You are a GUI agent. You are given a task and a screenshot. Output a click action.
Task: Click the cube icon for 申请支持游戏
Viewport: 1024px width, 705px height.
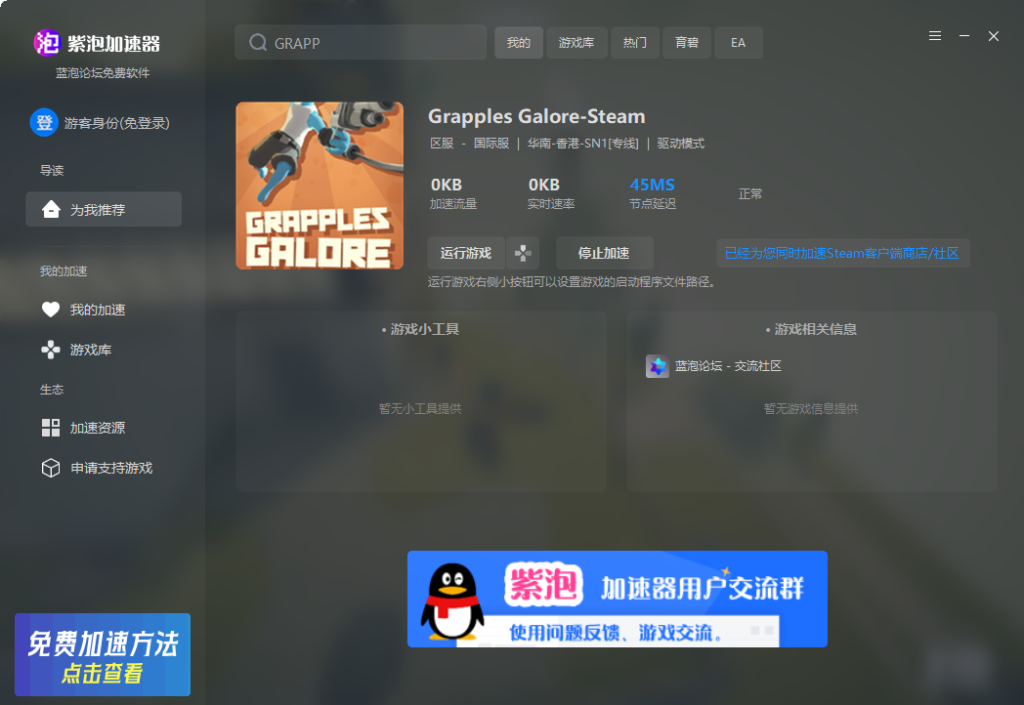[x=50, y=468]
